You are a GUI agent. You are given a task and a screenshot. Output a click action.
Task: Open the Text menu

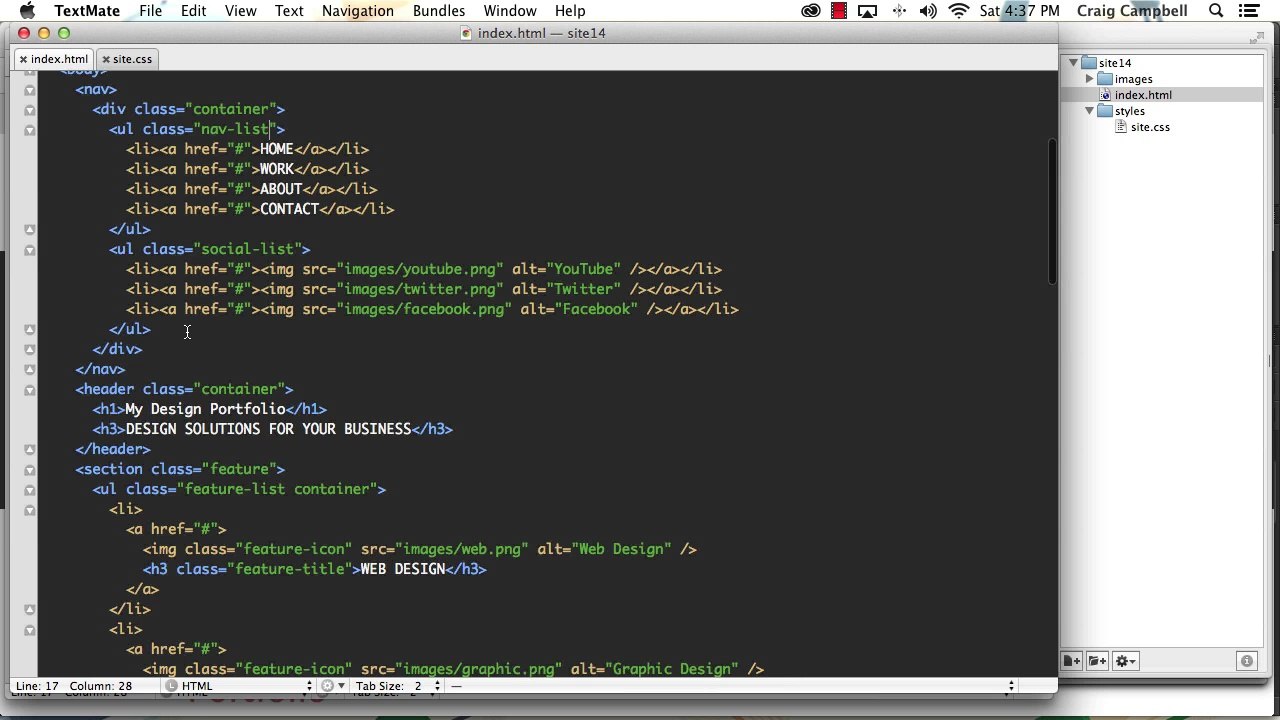(289, 11)
